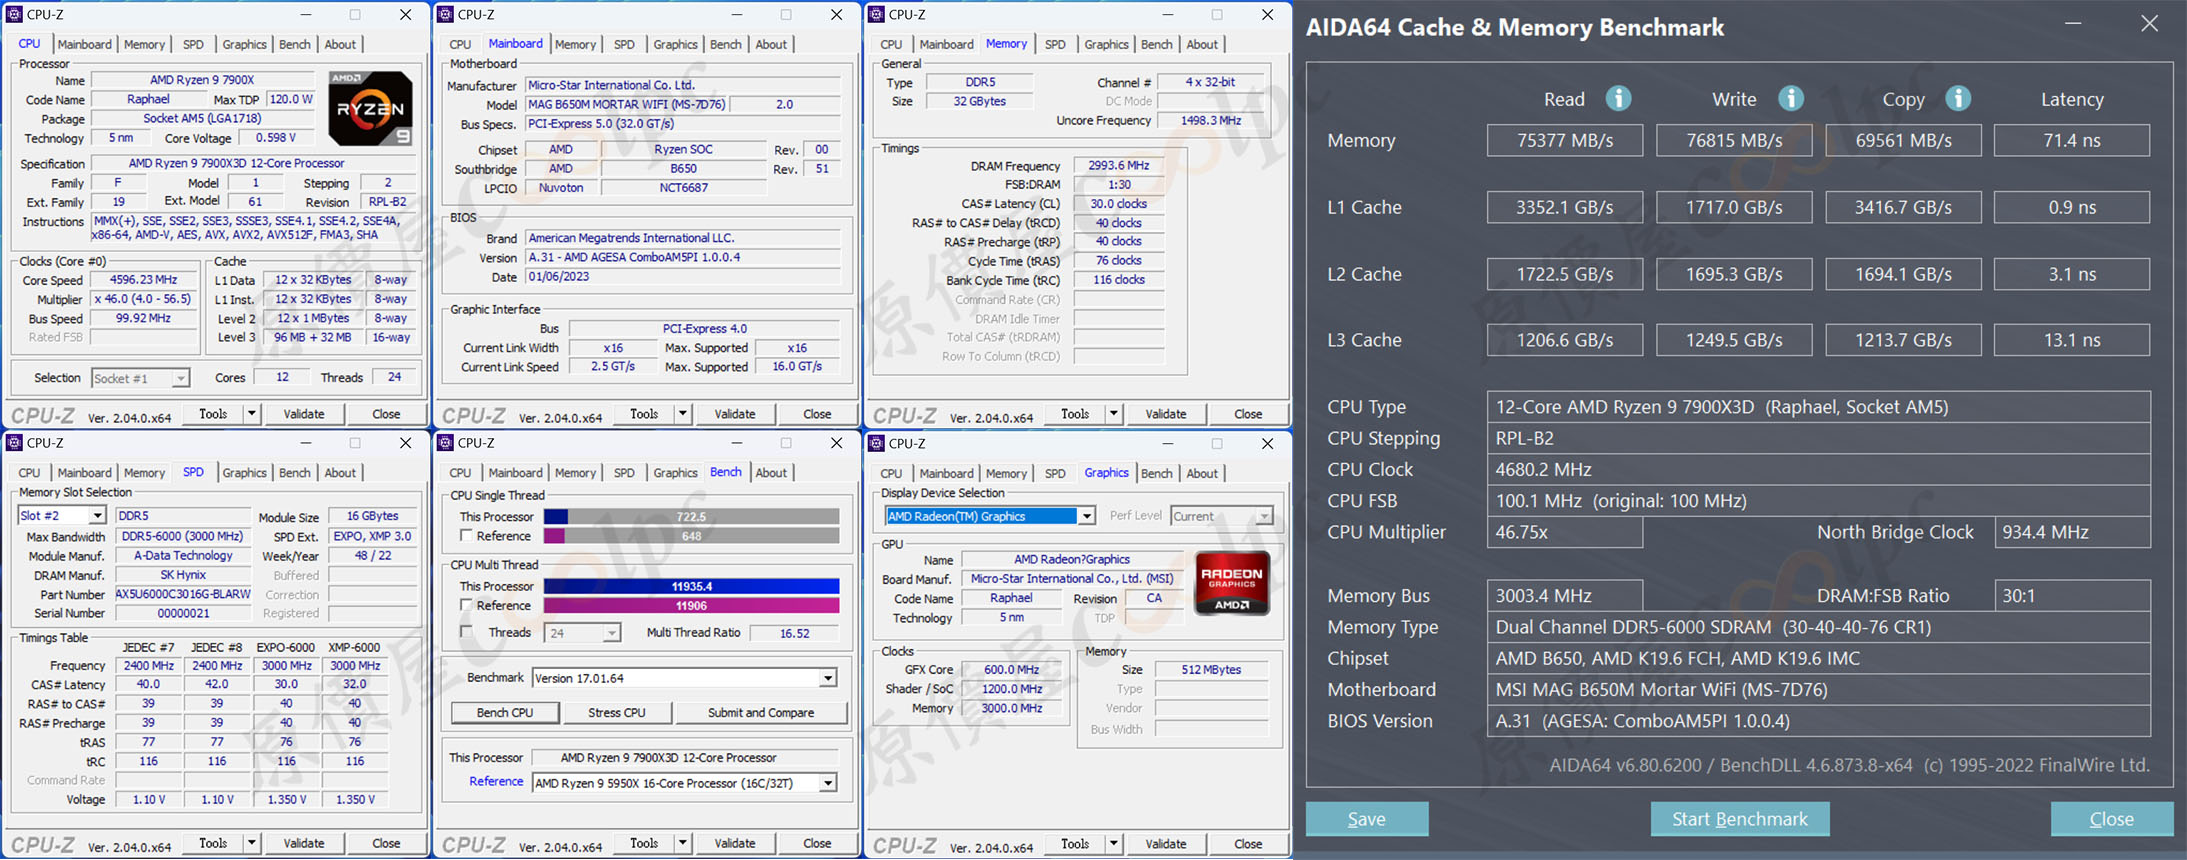The height and width of the screenshot is (860, 2187).
Task: Click the DRAM Frequency 2993.6 MHz field
Action: pyautogui.click(x=1119, y=165)
